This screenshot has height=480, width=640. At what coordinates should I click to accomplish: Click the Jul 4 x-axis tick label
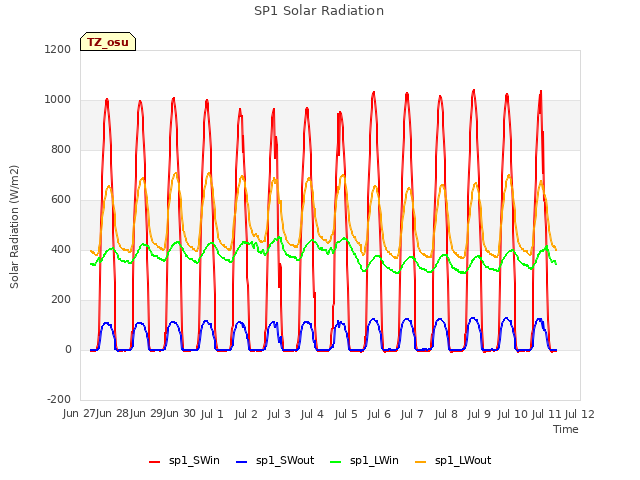click(312, 414)
